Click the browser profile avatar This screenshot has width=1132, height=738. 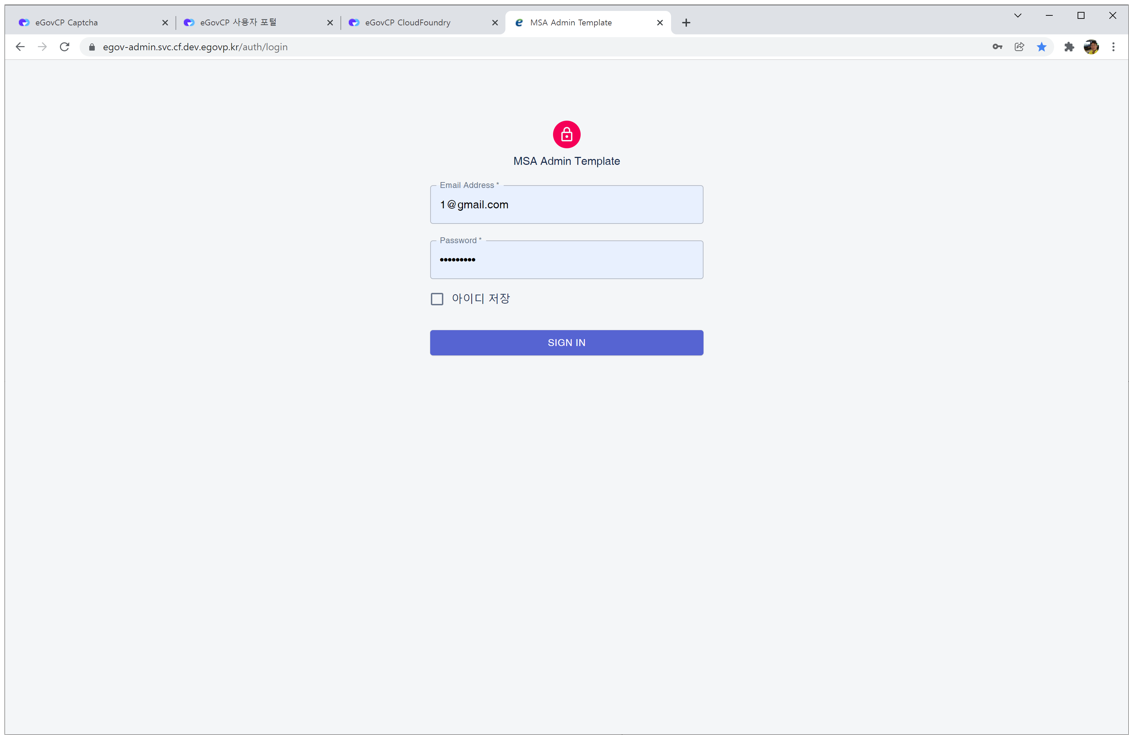click(x=1091, y=46)
